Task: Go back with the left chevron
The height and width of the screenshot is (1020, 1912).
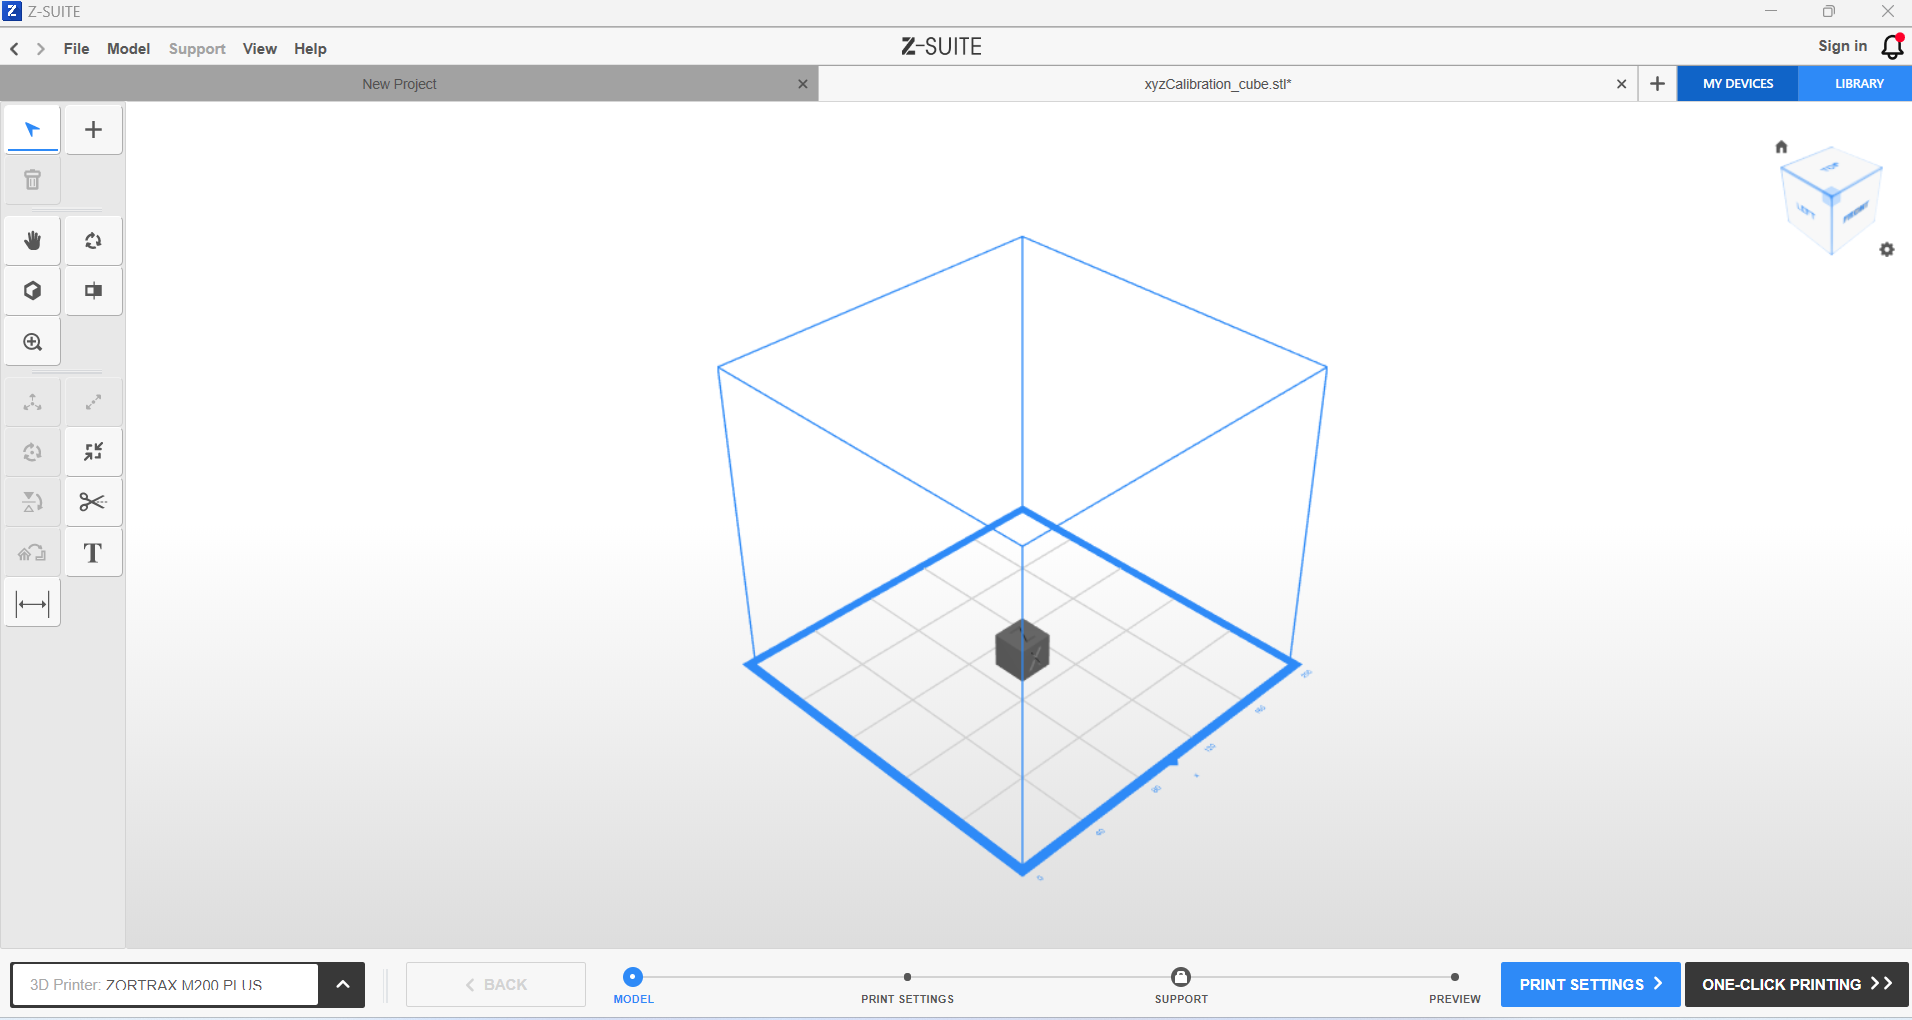Action: coord(15,49)
